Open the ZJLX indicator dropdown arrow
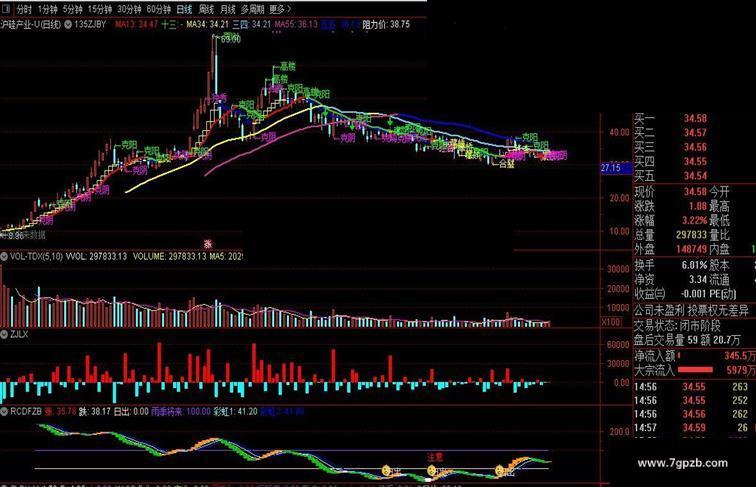The image size is (756, 487). (4, 334)
